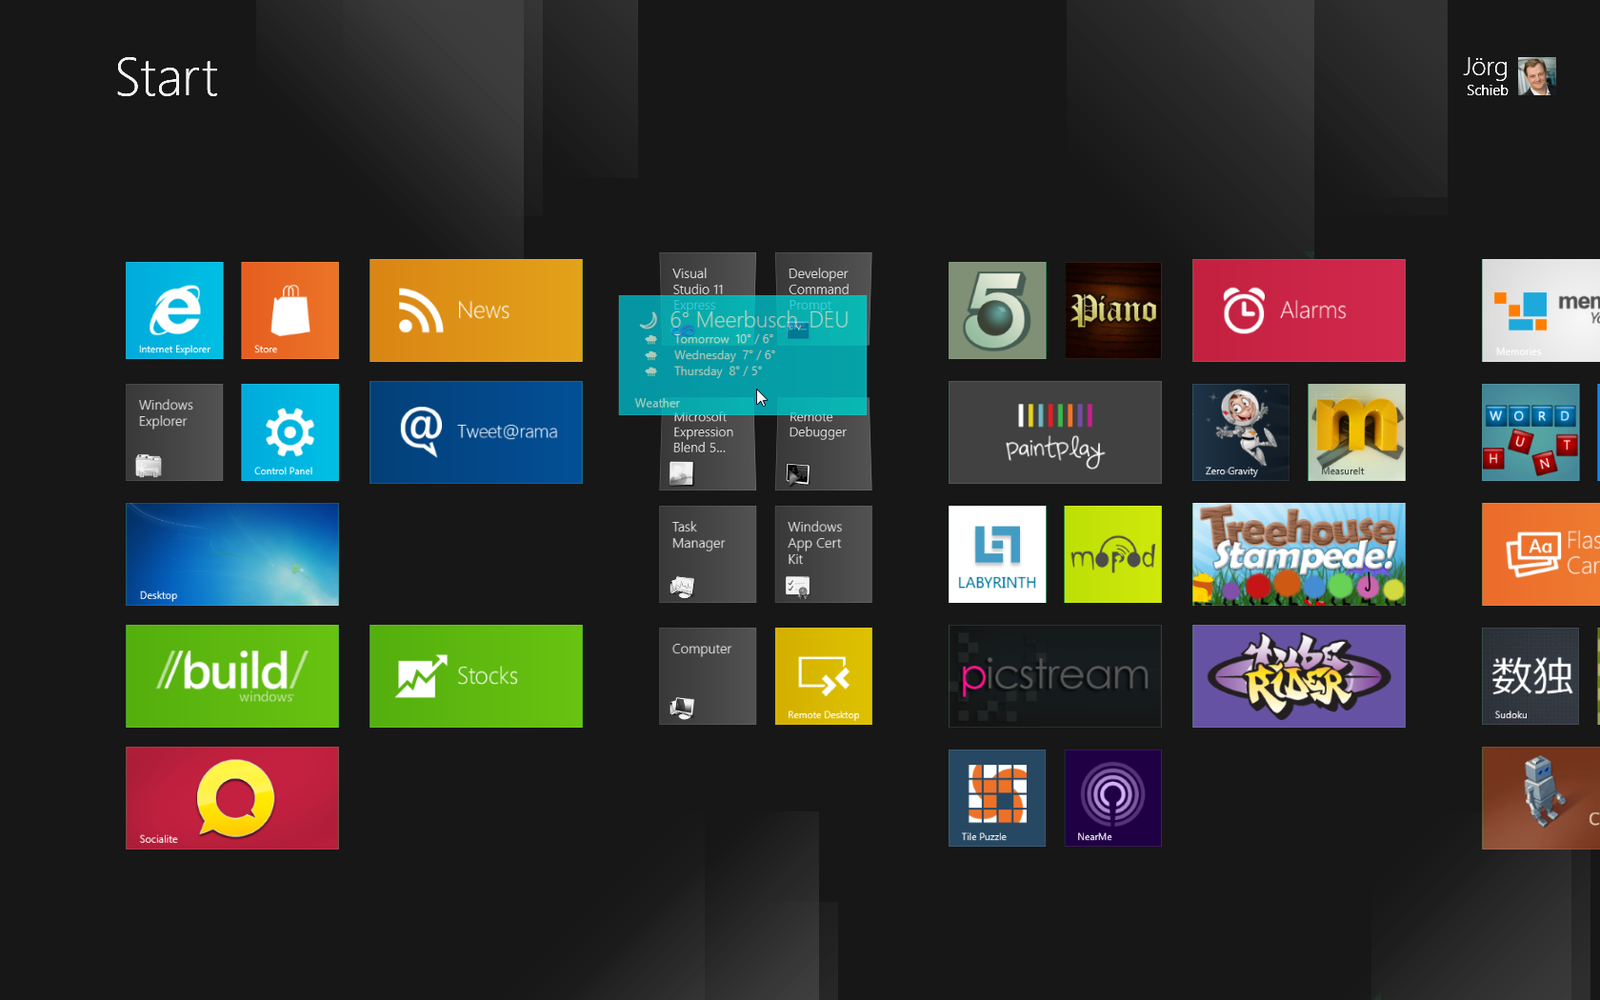This screenshot has width=1600, height=1000.
Task: Launch the Treehouse Stampede game tile
Action: pos(1298,554)
